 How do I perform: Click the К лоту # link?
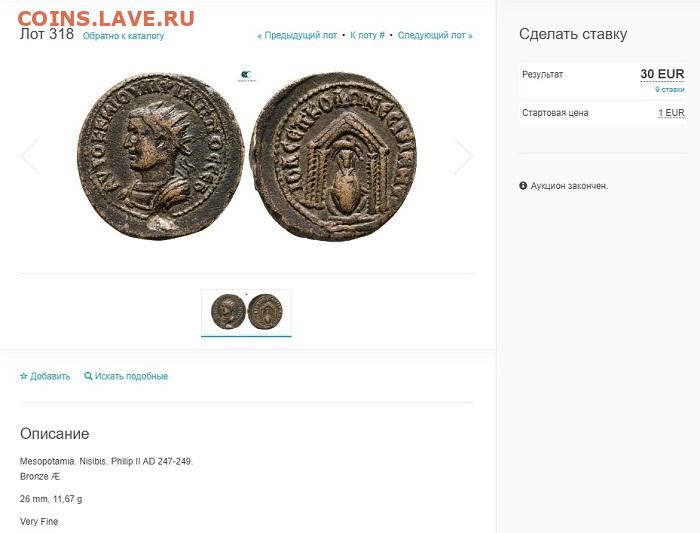point(367,35)
